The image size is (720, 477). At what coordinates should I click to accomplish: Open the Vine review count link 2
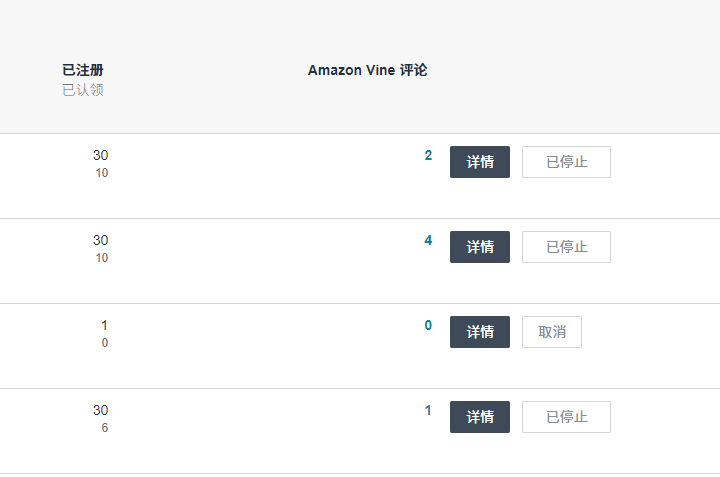coord(428,156)
